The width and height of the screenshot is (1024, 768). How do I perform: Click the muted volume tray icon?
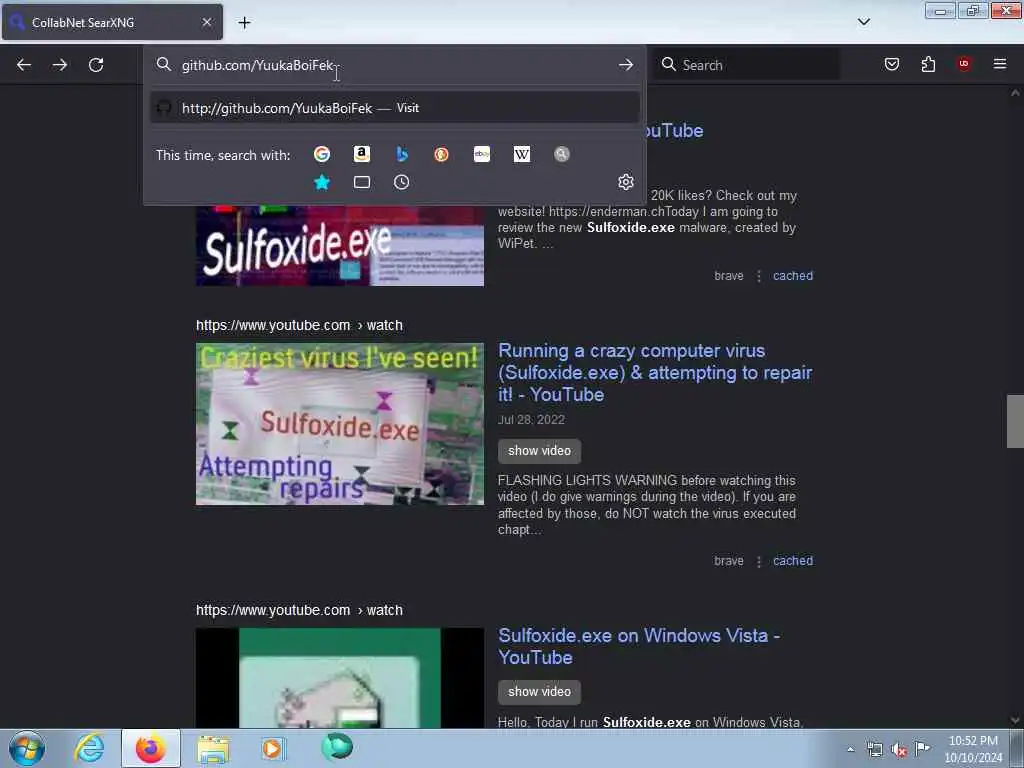tap(899, 750)
